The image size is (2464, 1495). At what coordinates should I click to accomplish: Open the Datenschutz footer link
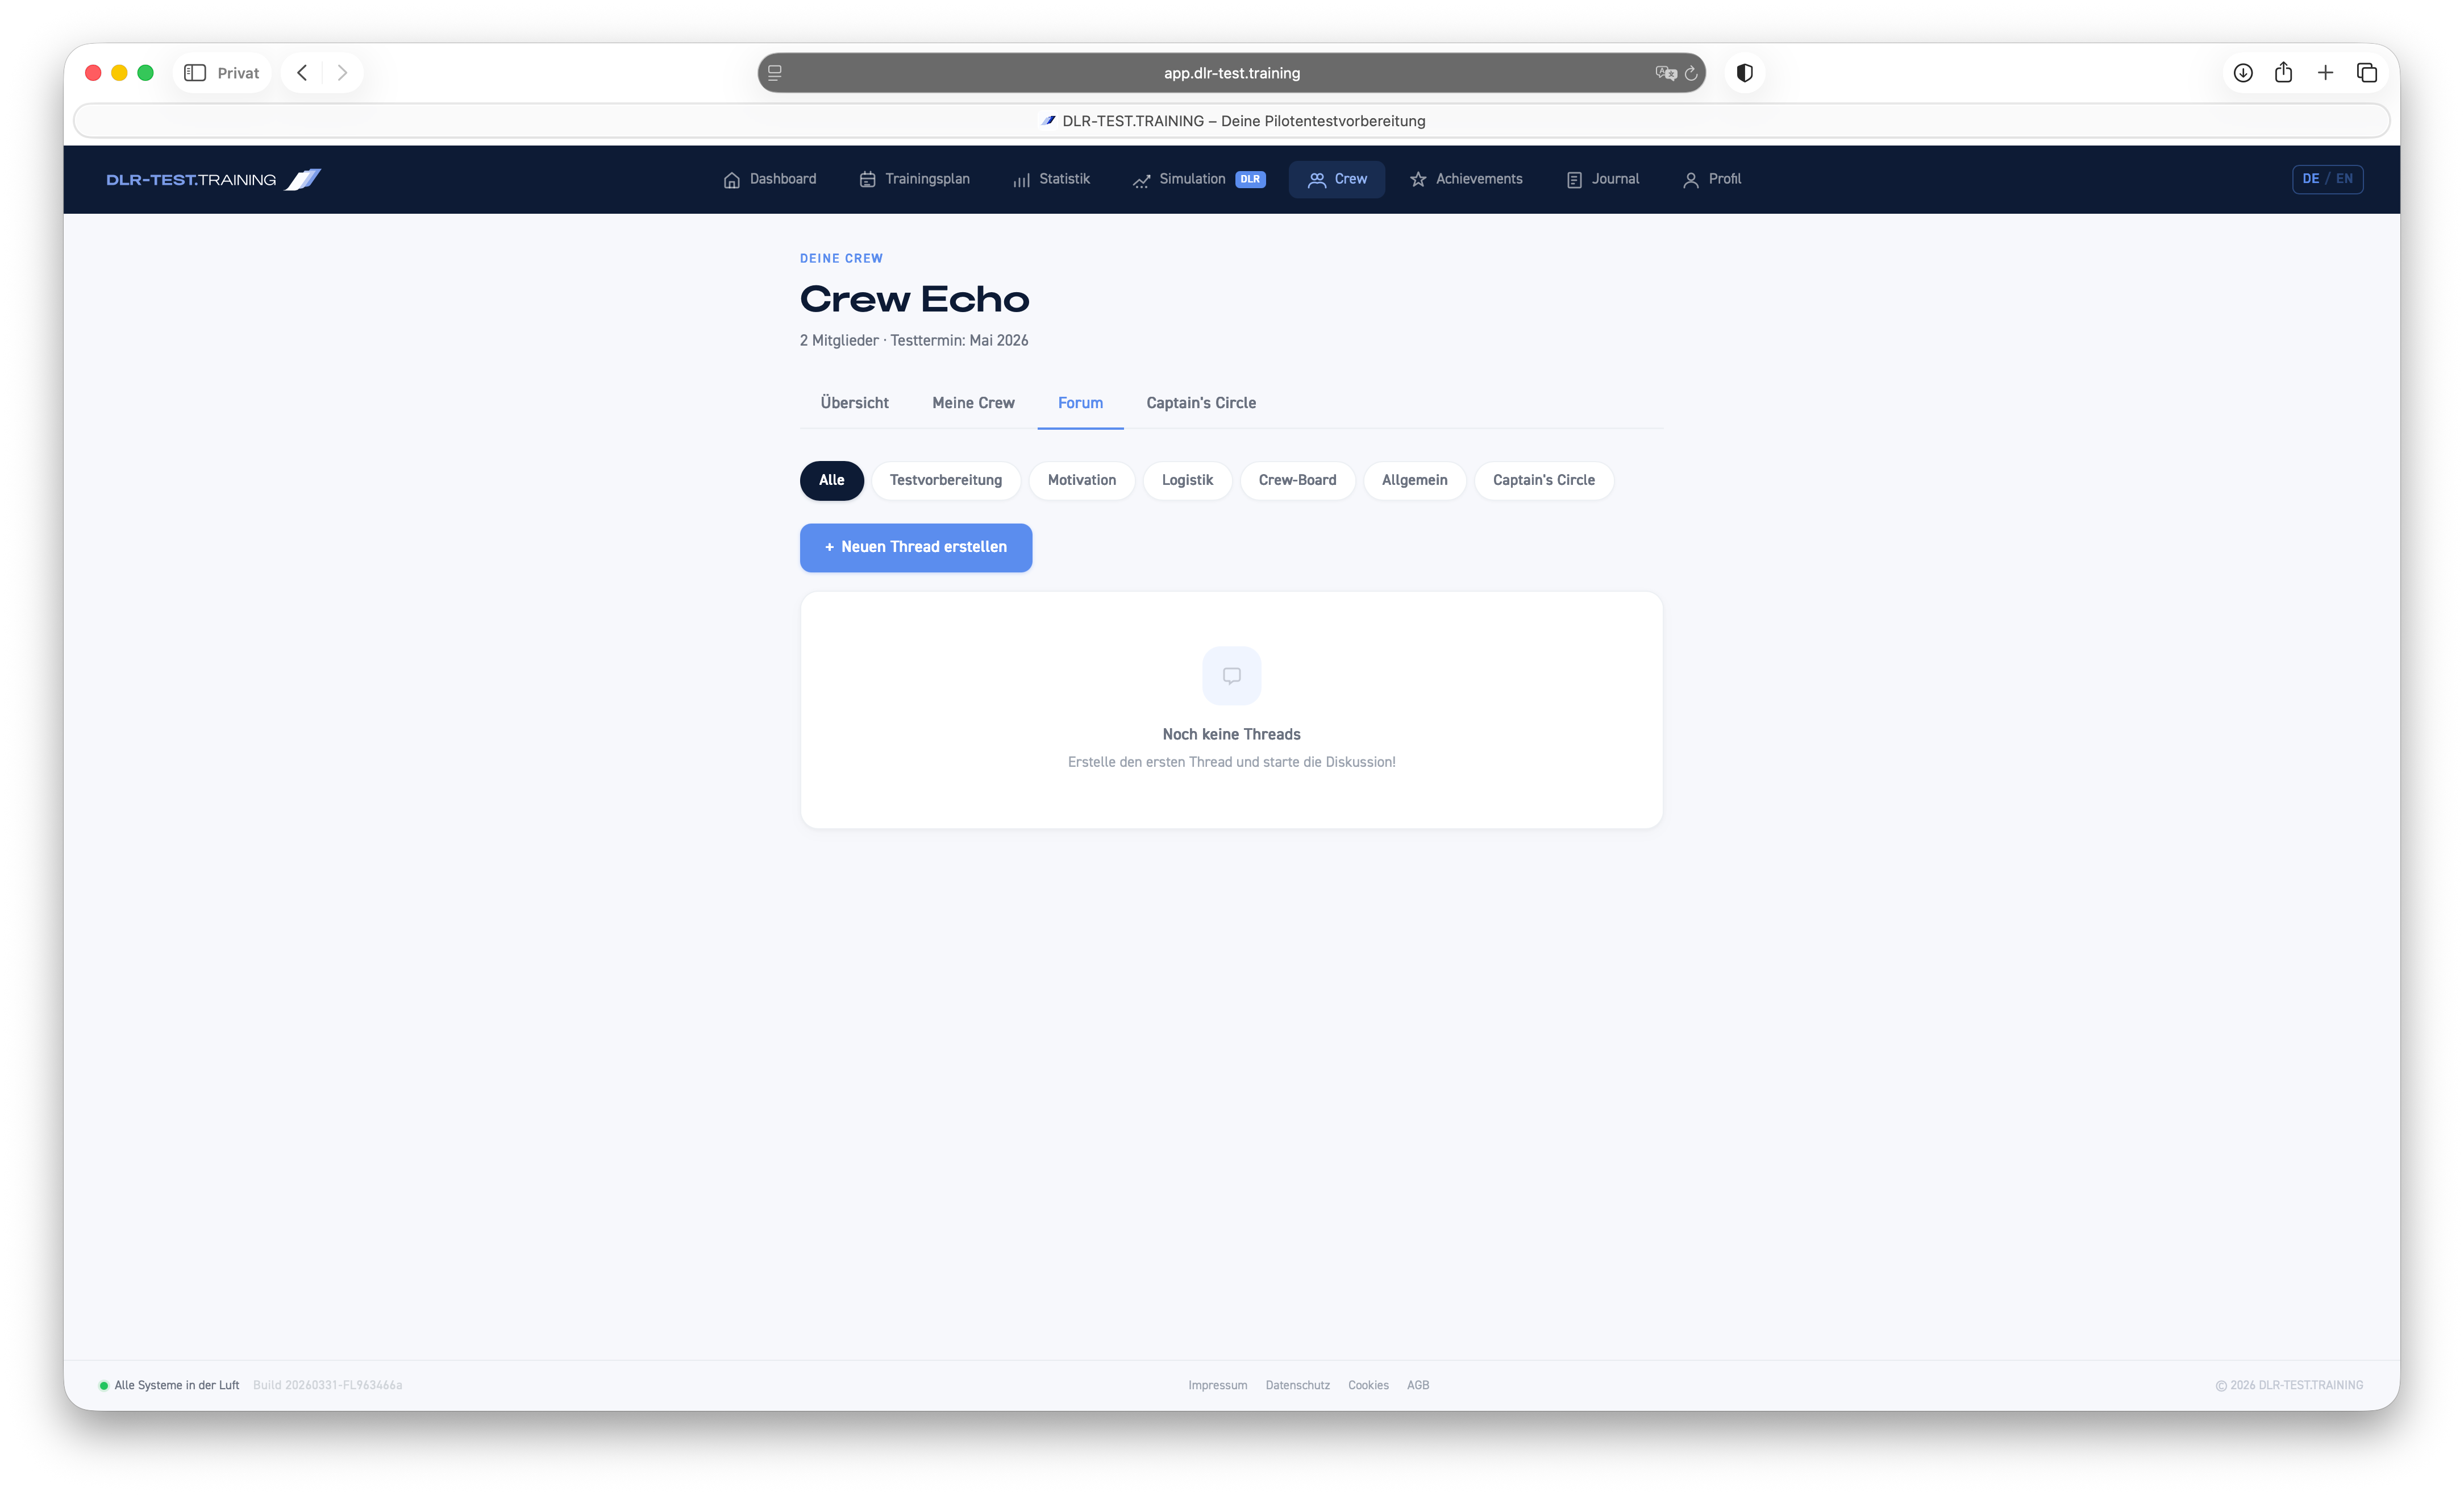pyautogui.click(x=1297, y=1386)
